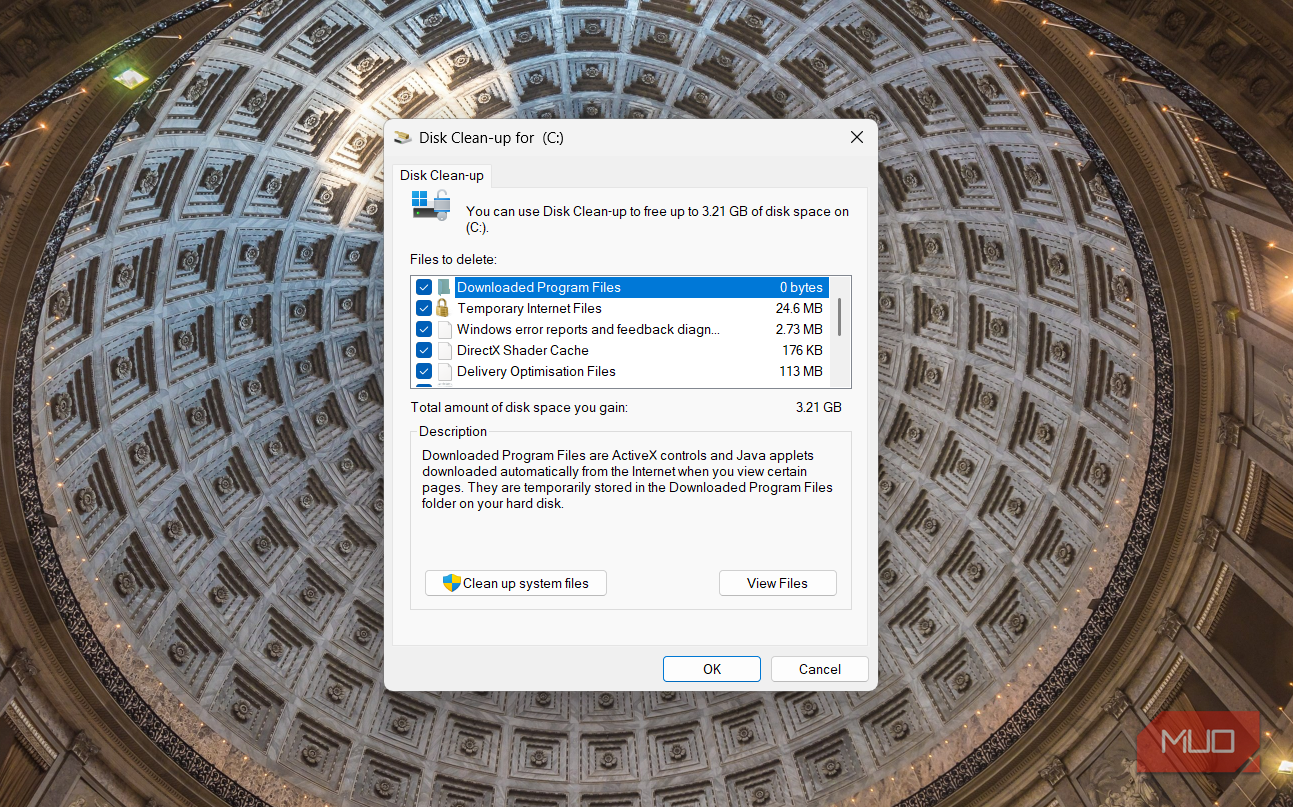Click the 176 KB size value
The height and width of the screenshot is (807, 1293).
(802, 350)
